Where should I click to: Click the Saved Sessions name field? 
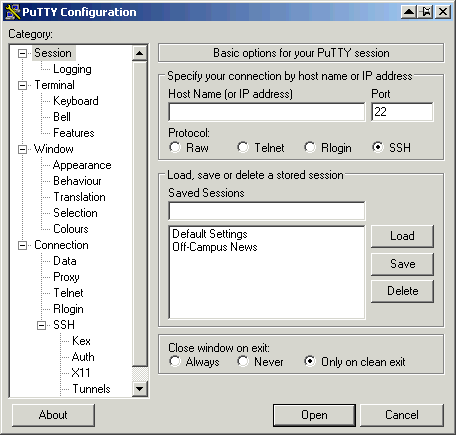(267, 211)
